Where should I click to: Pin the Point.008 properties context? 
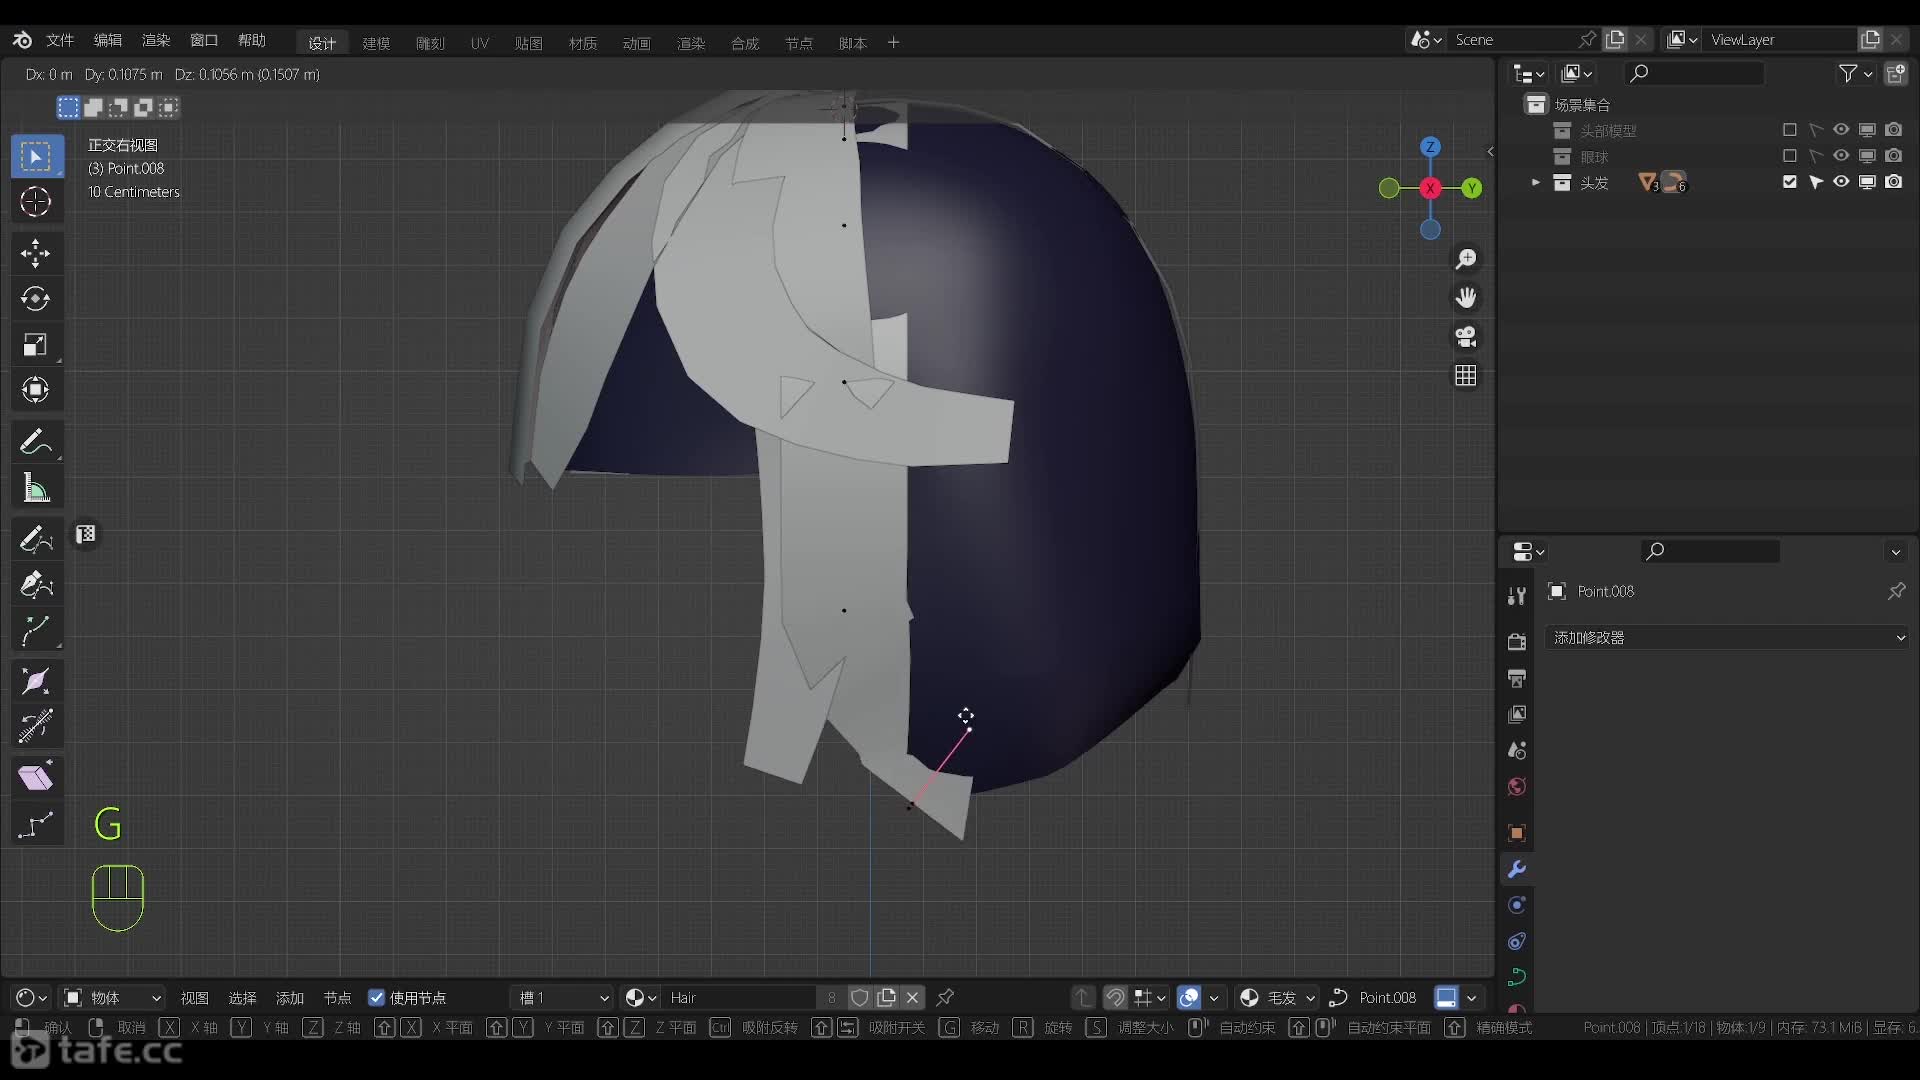click(x=1896, y=591)
